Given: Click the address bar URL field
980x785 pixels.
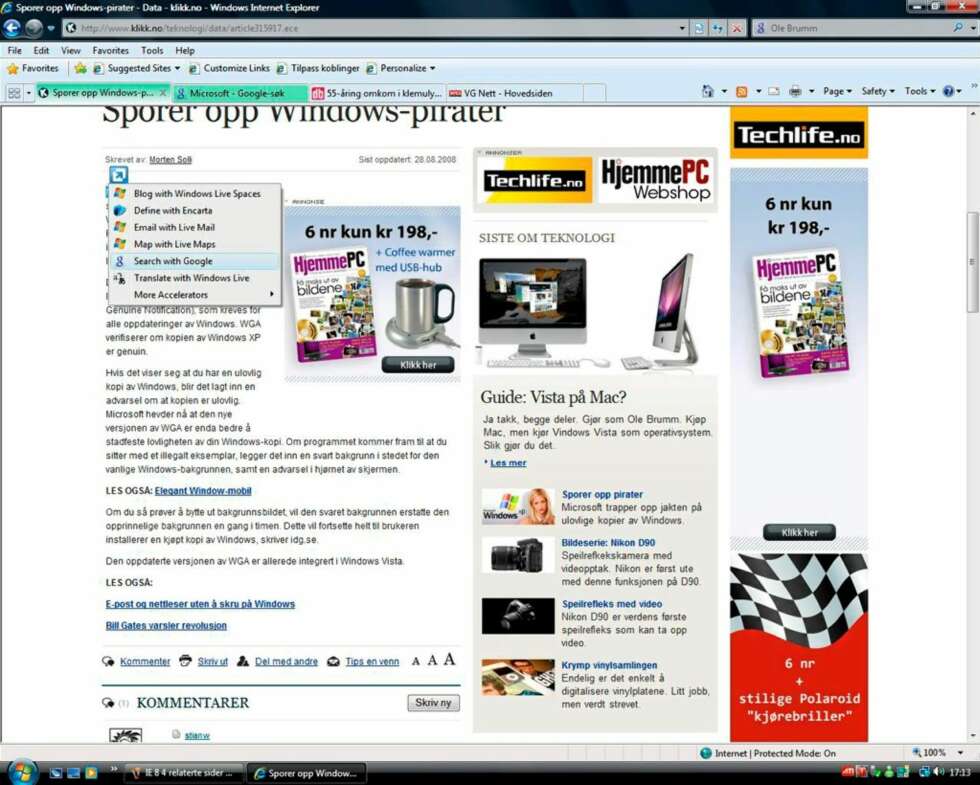Looking at the screenshot, I should tap(369, 28).
